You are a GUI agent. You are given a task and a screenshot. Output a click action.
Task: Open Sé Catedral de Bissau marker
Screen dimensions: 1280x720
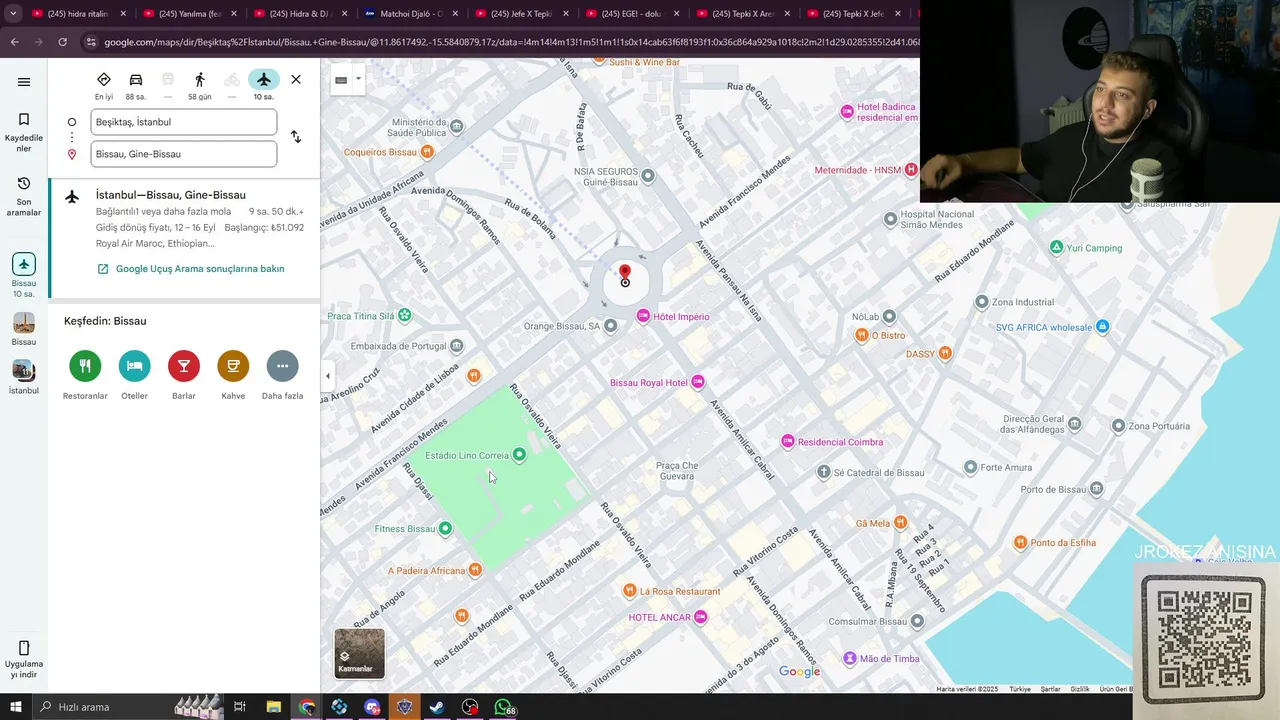tap(823, 472)
